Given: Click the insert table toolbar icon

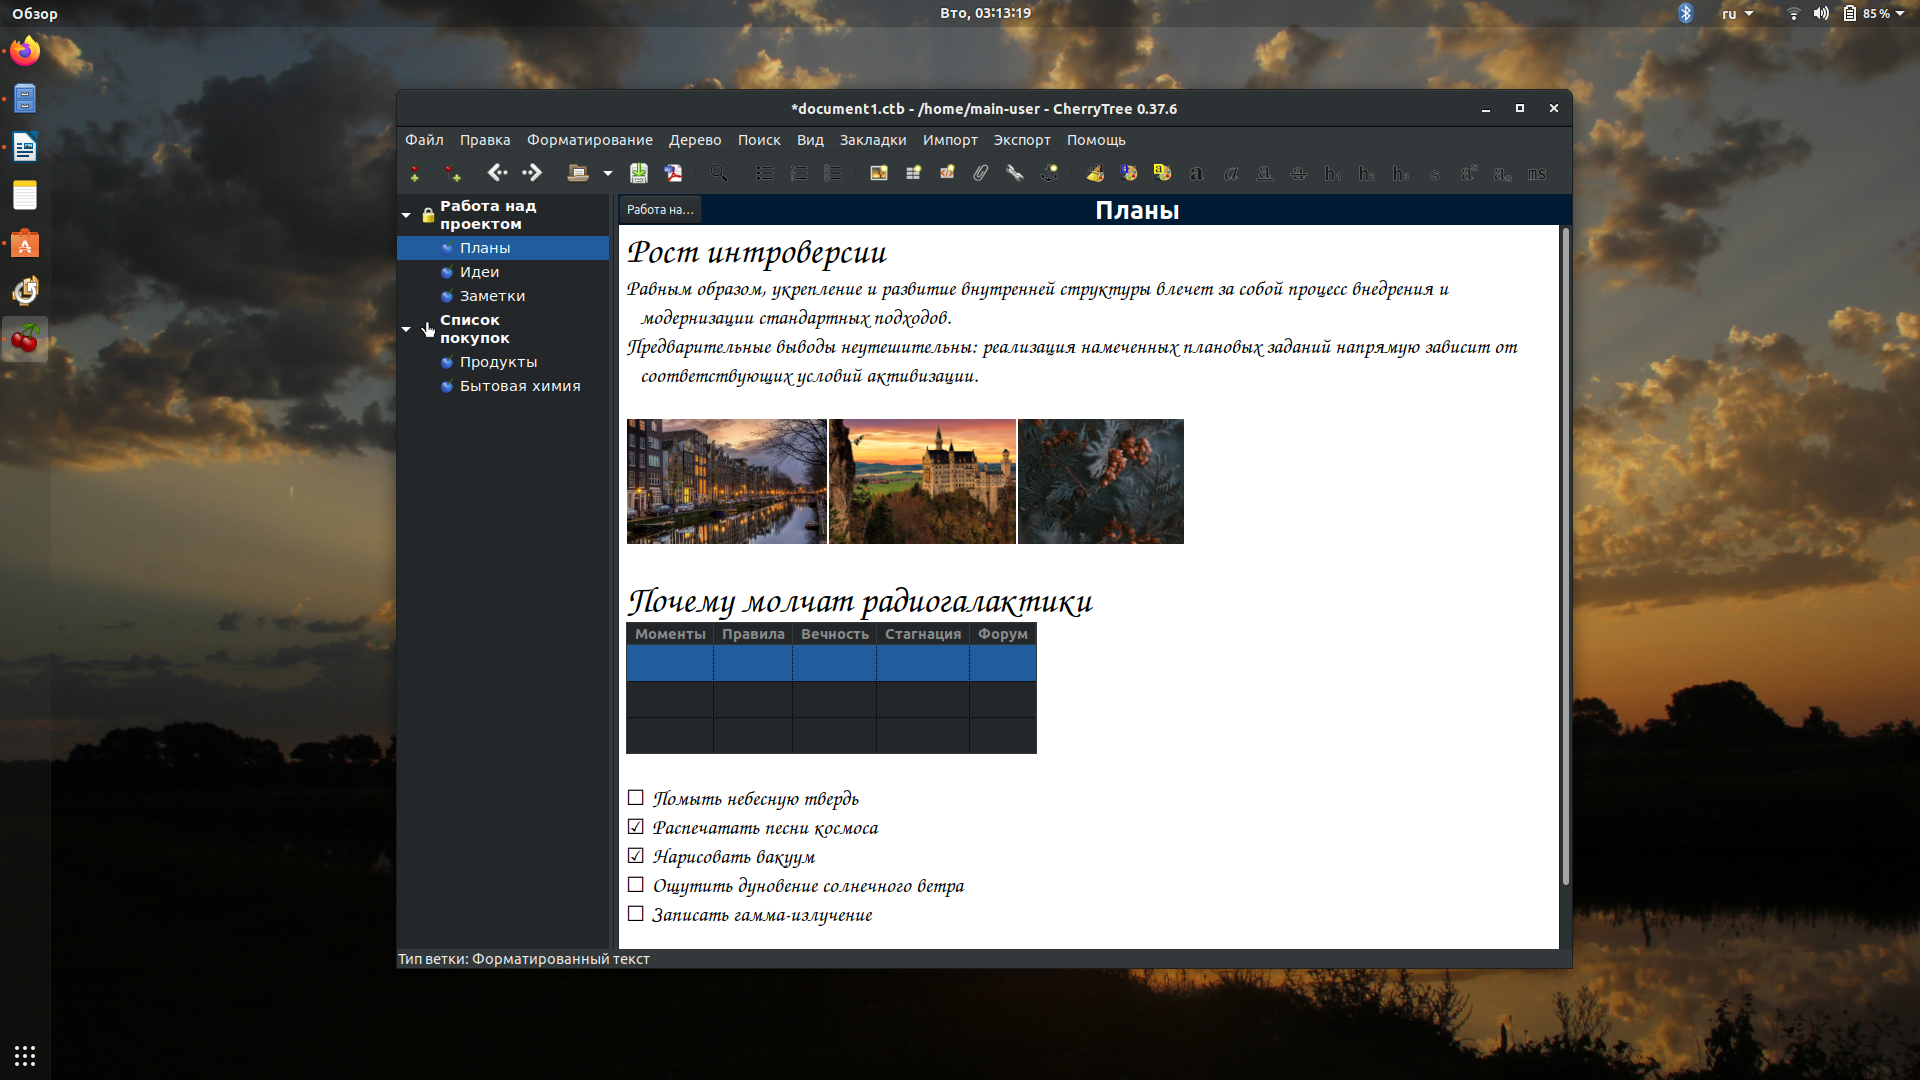Looking at the screenshot, I should coord(913,174).
